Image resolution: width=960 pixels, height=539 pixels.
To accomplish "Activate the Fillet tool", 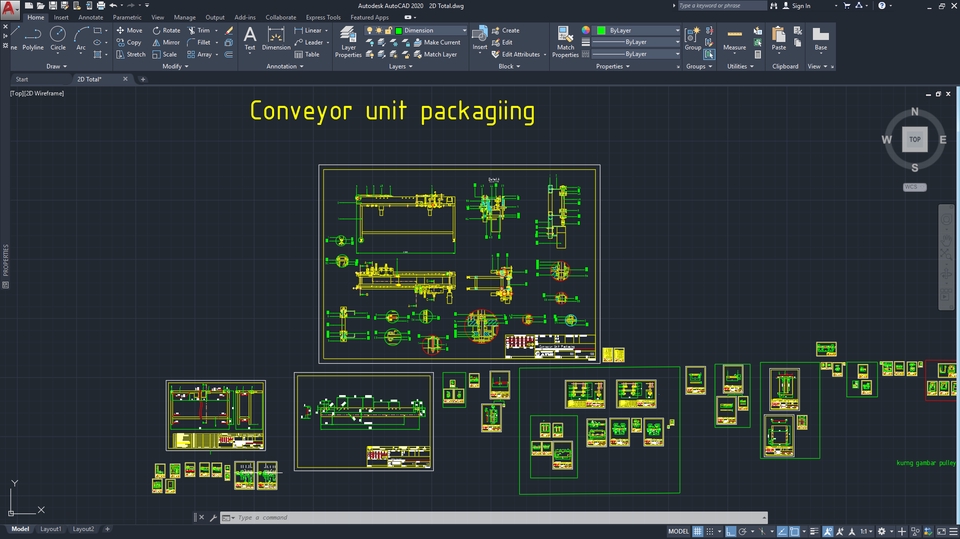I will click(x=199, y=42).
